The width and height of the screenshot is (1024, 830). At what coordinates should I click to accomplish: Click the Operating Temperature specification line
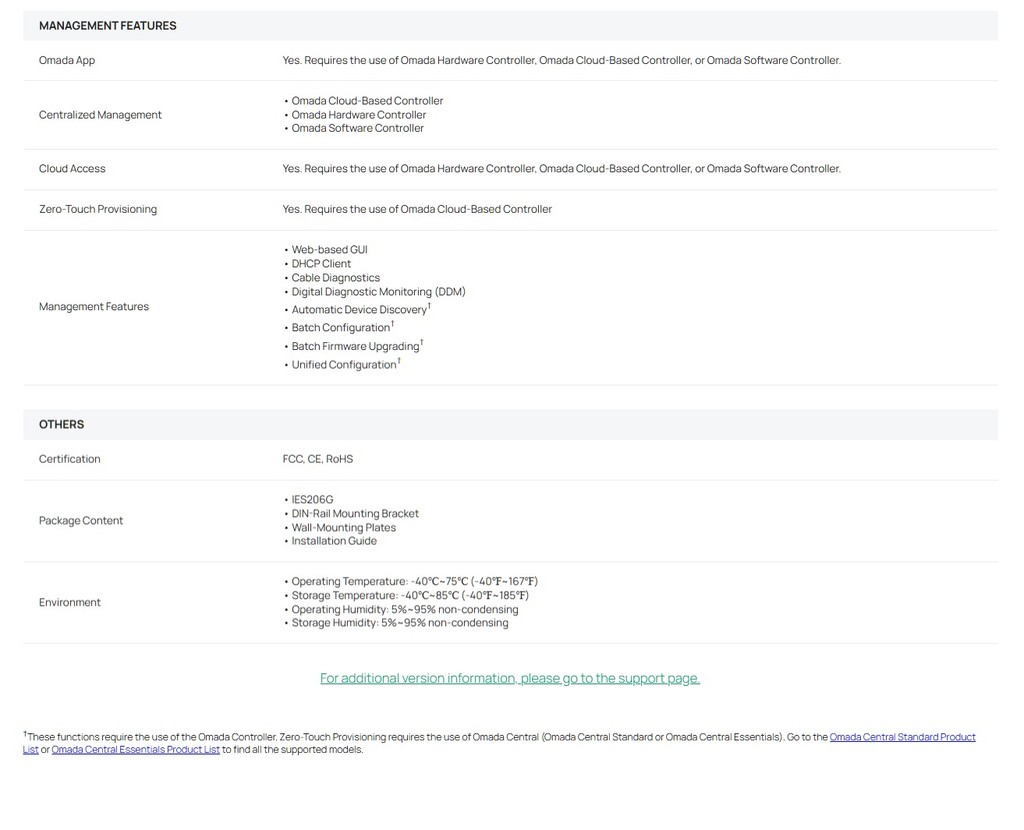[411, 581]
